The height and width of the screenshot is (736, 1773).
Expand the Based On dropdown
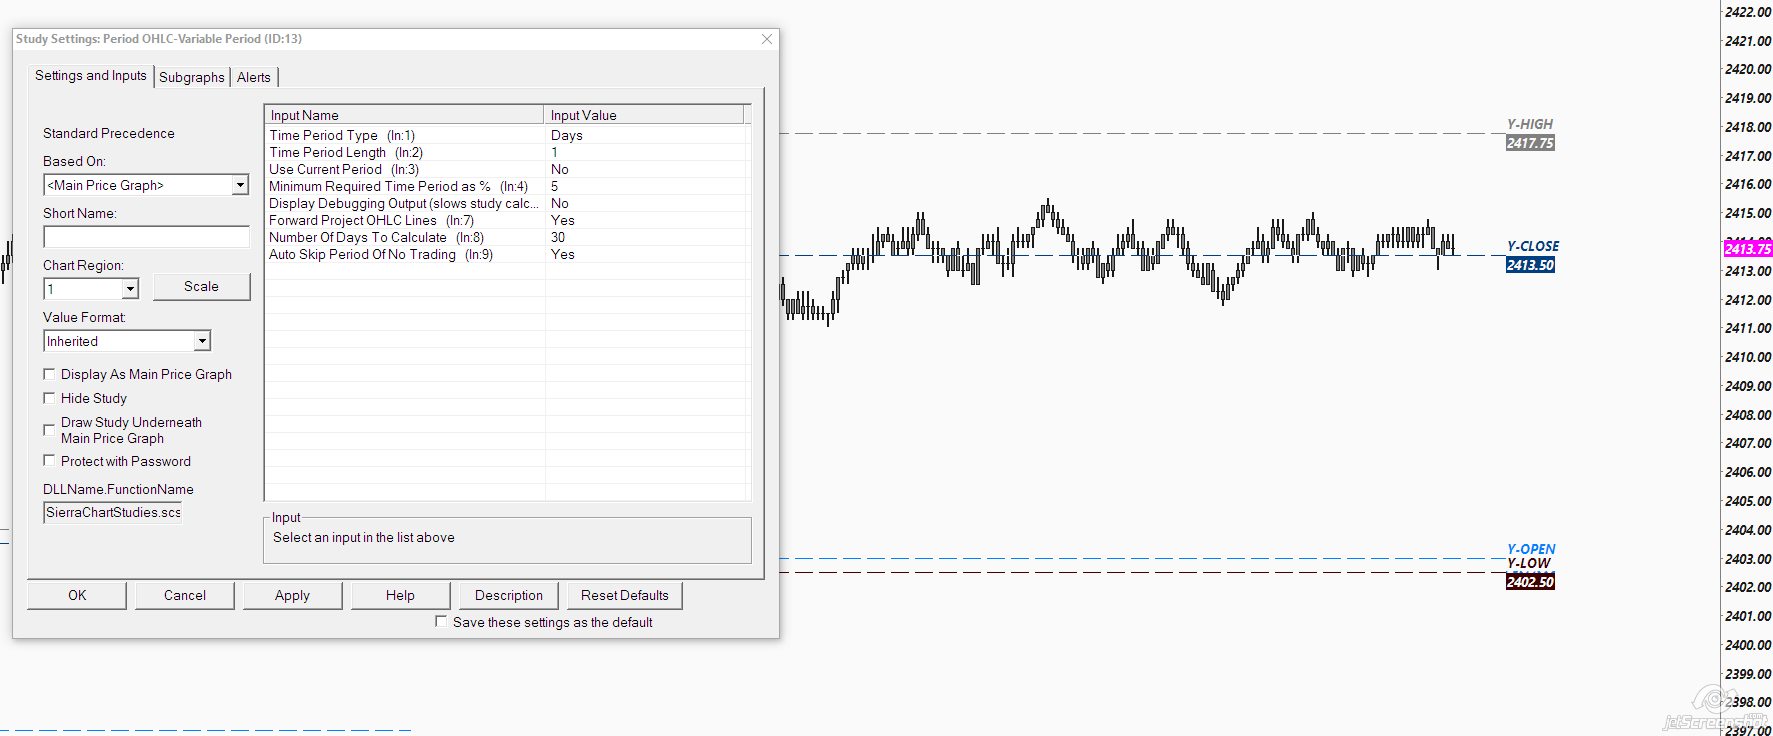pos(240,185)
